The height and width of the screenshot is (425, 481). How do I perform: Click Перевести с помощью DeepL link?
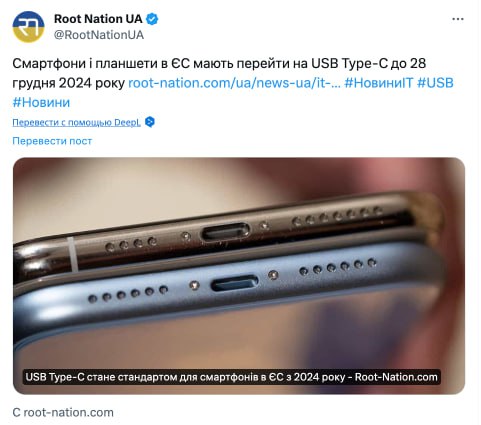pos(76,122)
